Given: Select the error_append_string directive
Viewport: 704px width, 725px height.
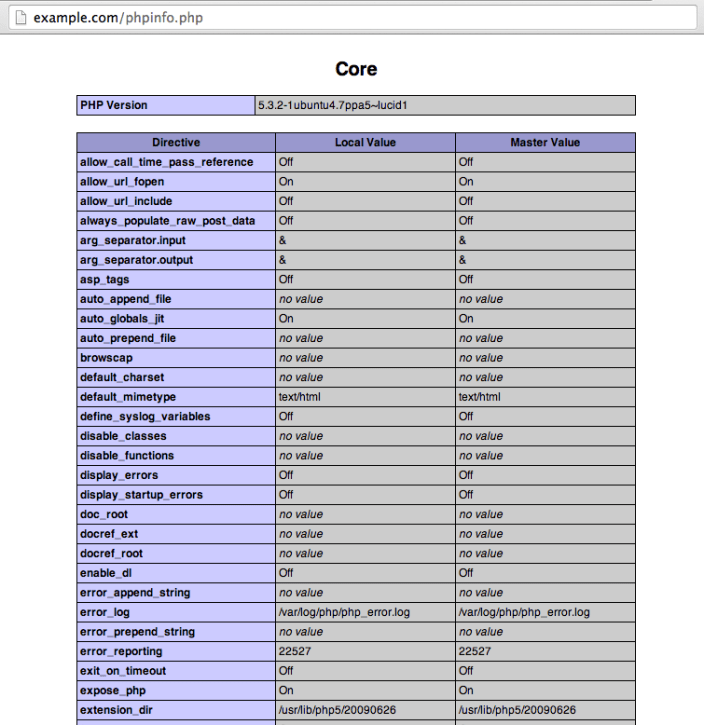Looking at the screenshot, I should coord(135,593).
